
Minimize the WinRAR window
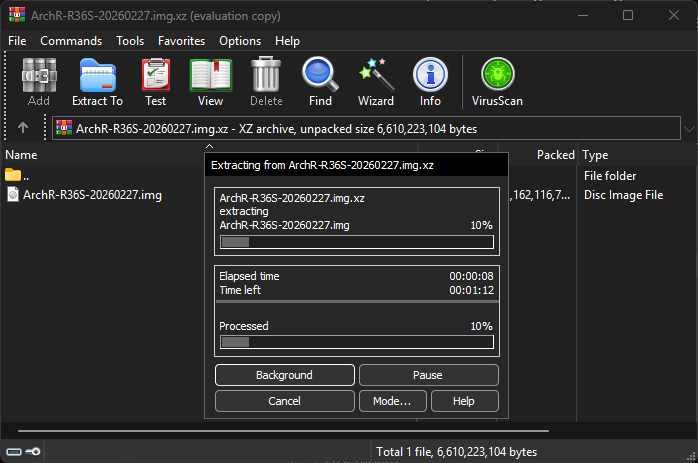(x=583, y=16)
